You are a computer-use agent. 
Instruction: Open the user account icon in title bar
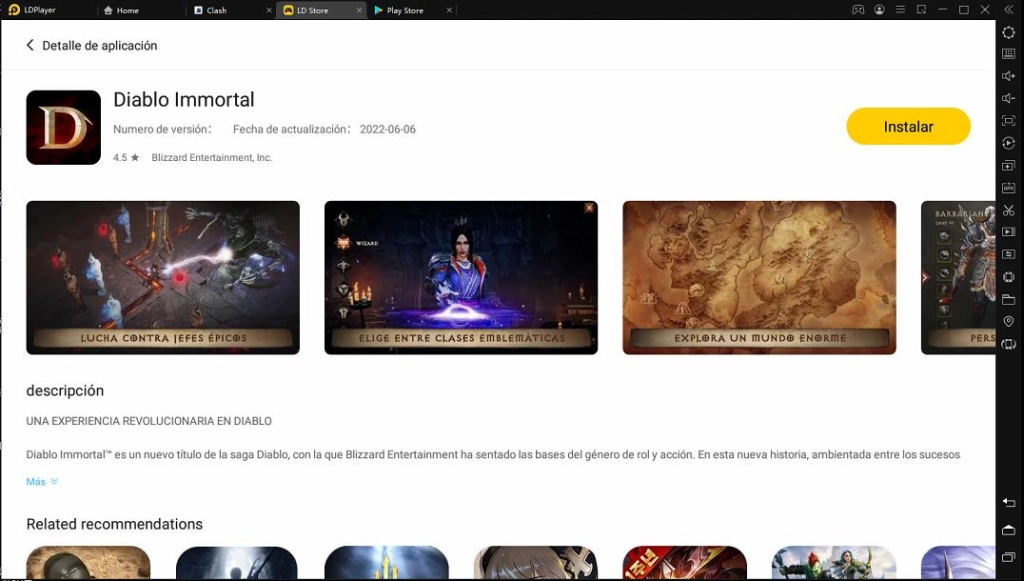880,10
